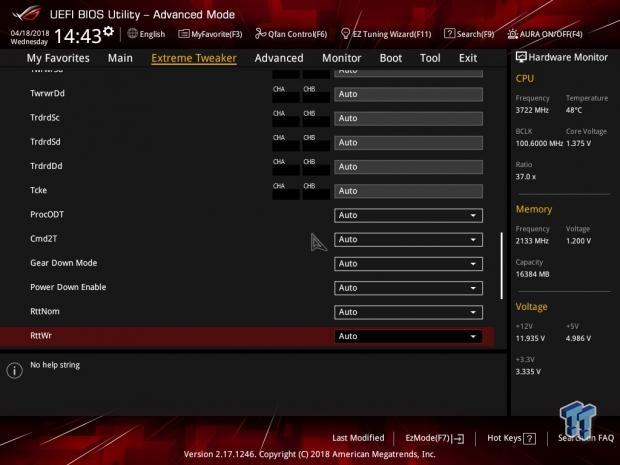Click the Hardware Monitor icon
Image resolution: width=620 pixels, height=465 pixels.
point(521,57)
